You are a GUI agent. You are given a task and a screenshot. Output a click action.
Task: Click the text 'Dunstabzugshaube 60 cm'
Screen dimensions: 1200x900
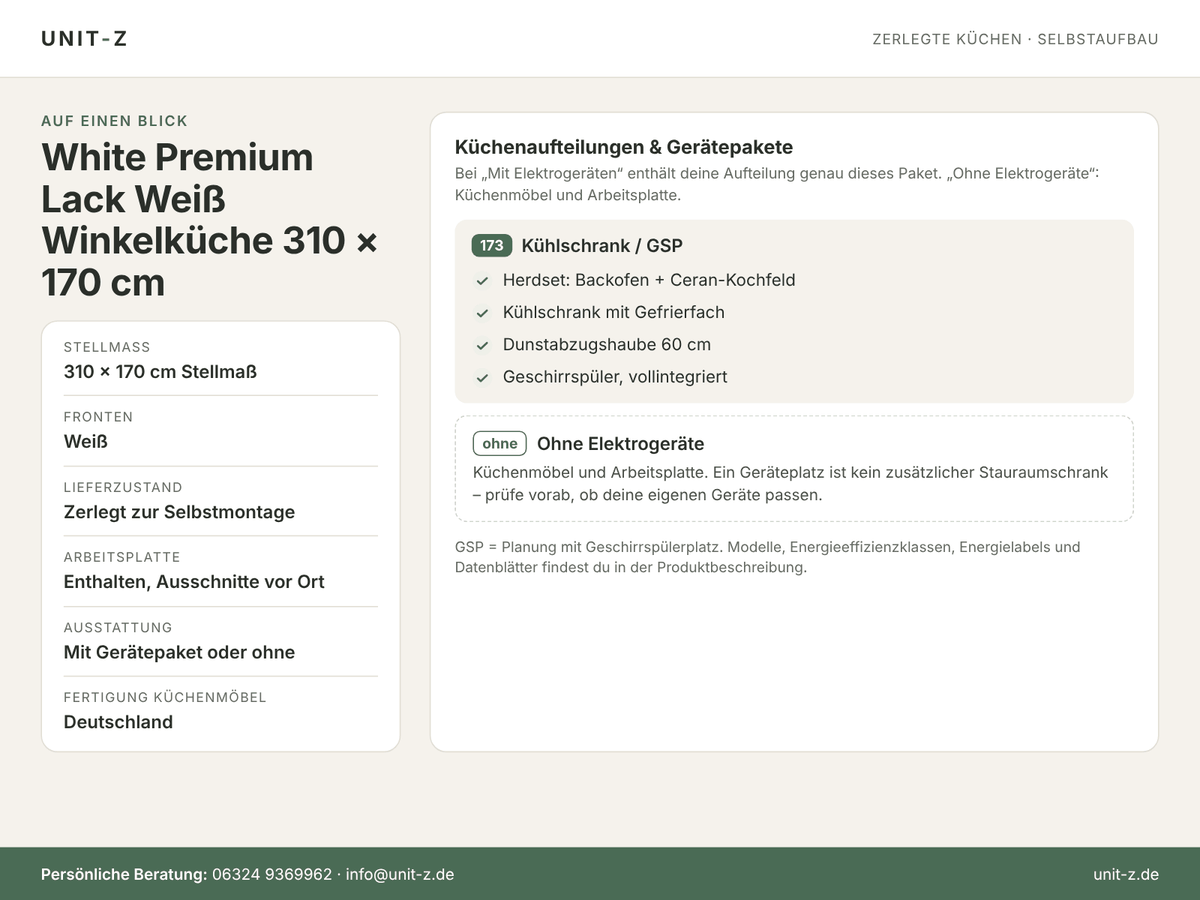coord(607,344)
